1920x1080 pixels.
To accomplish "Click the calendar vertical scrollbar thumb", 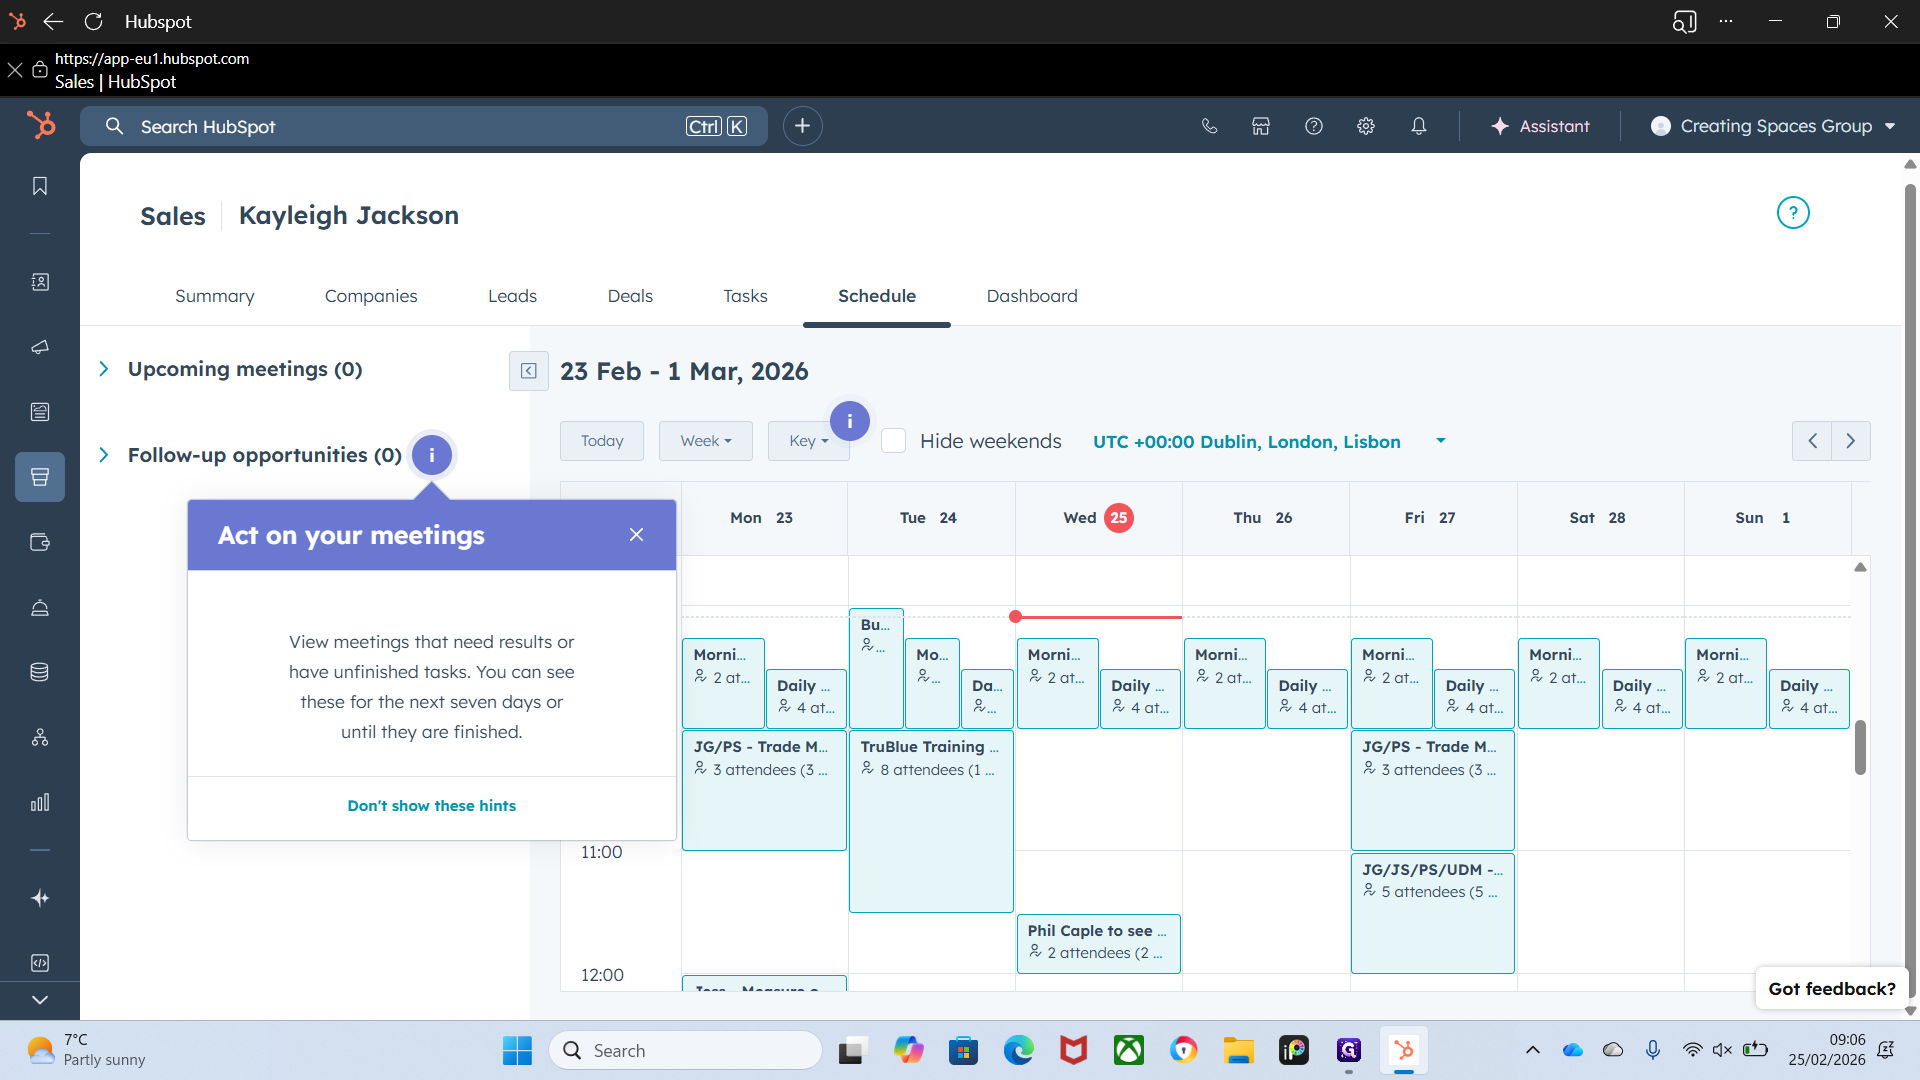I will [1860, 747].
